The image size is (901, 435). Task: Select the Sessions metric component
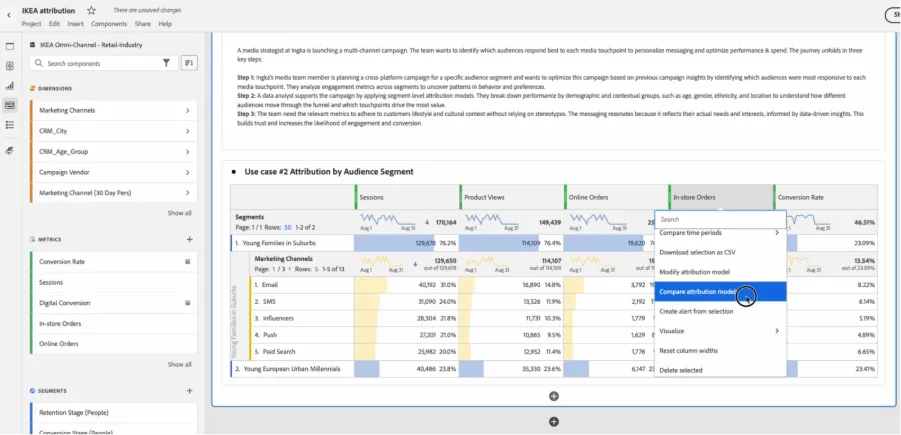[113, 282]
